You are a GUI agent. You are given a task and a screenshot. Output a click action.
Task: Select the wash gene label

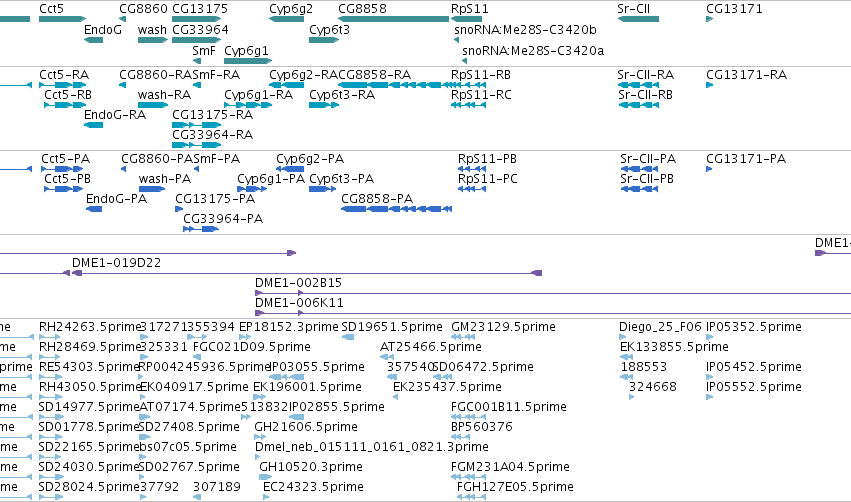152,30
